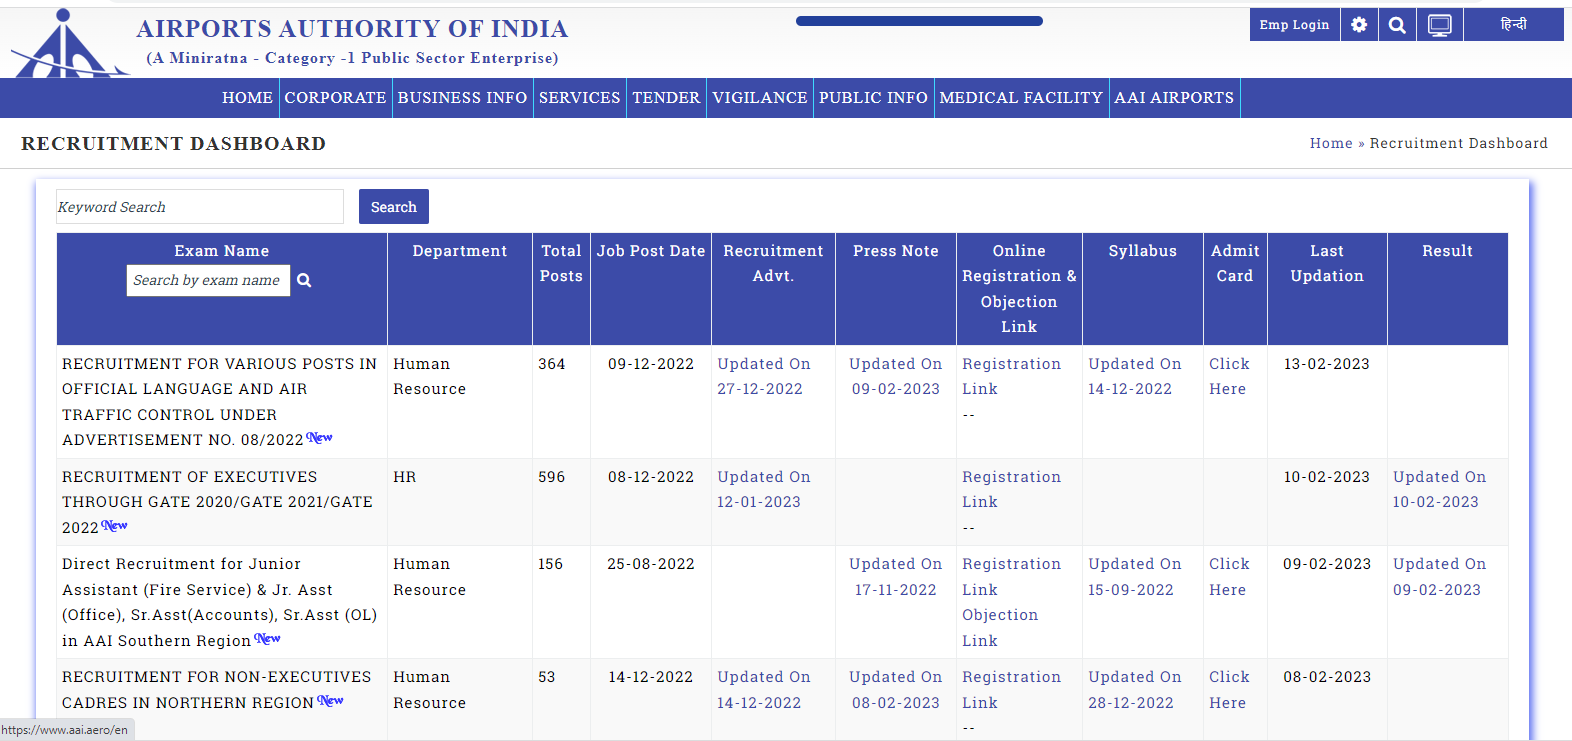The width and height of the screenshot is (1572, 741).
Task: Open the Emp Login button
Action: (x=1294, y=25)
